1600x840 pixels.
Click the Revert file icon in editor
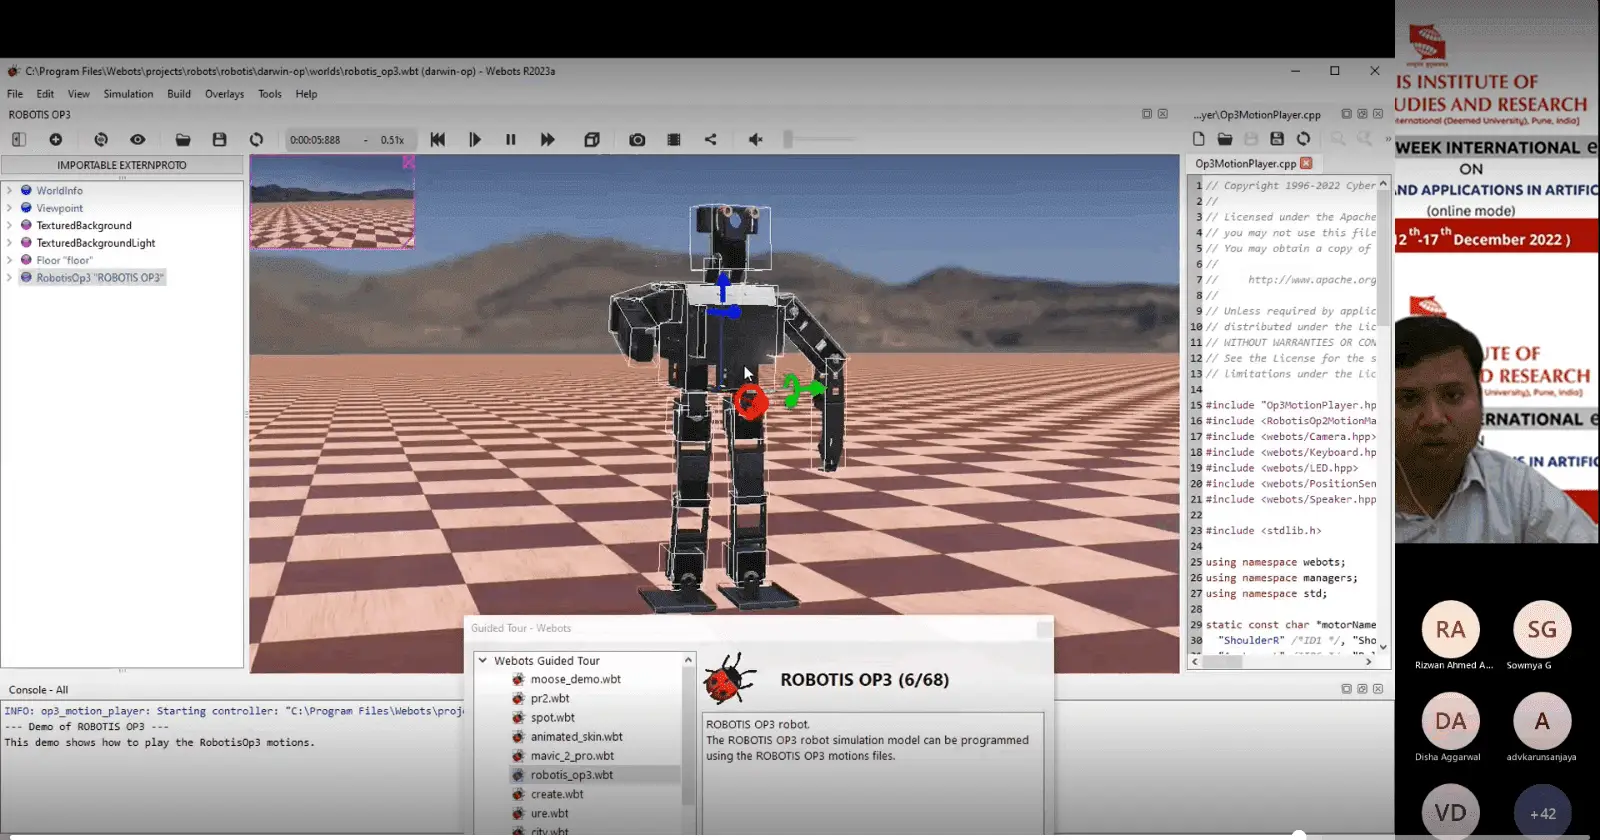pos(1303,139)
